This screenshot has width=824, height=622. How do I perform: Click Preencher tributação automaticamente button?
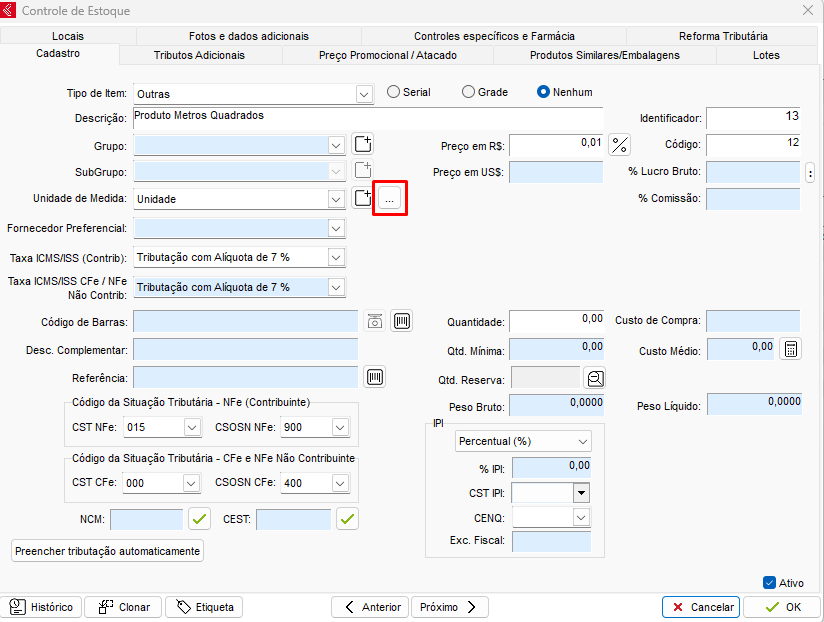[x=107, y=551]
